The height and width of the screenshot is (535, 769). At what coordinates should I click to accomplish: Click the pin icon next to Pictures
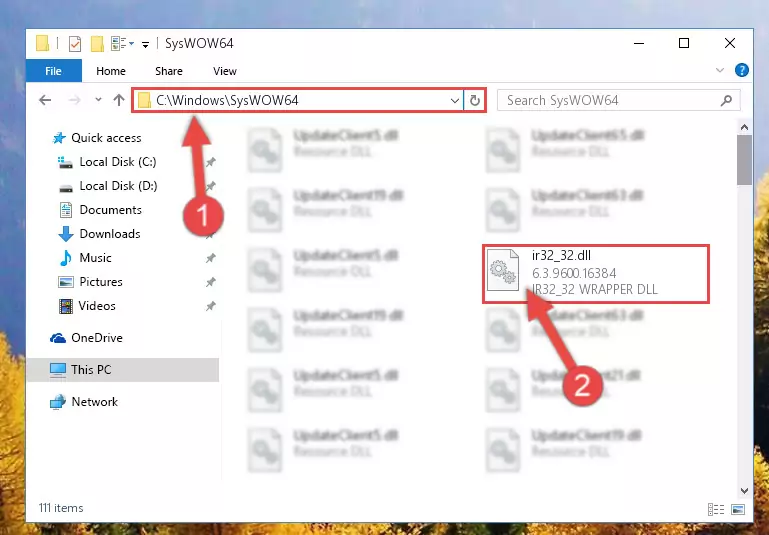(210, 282)
